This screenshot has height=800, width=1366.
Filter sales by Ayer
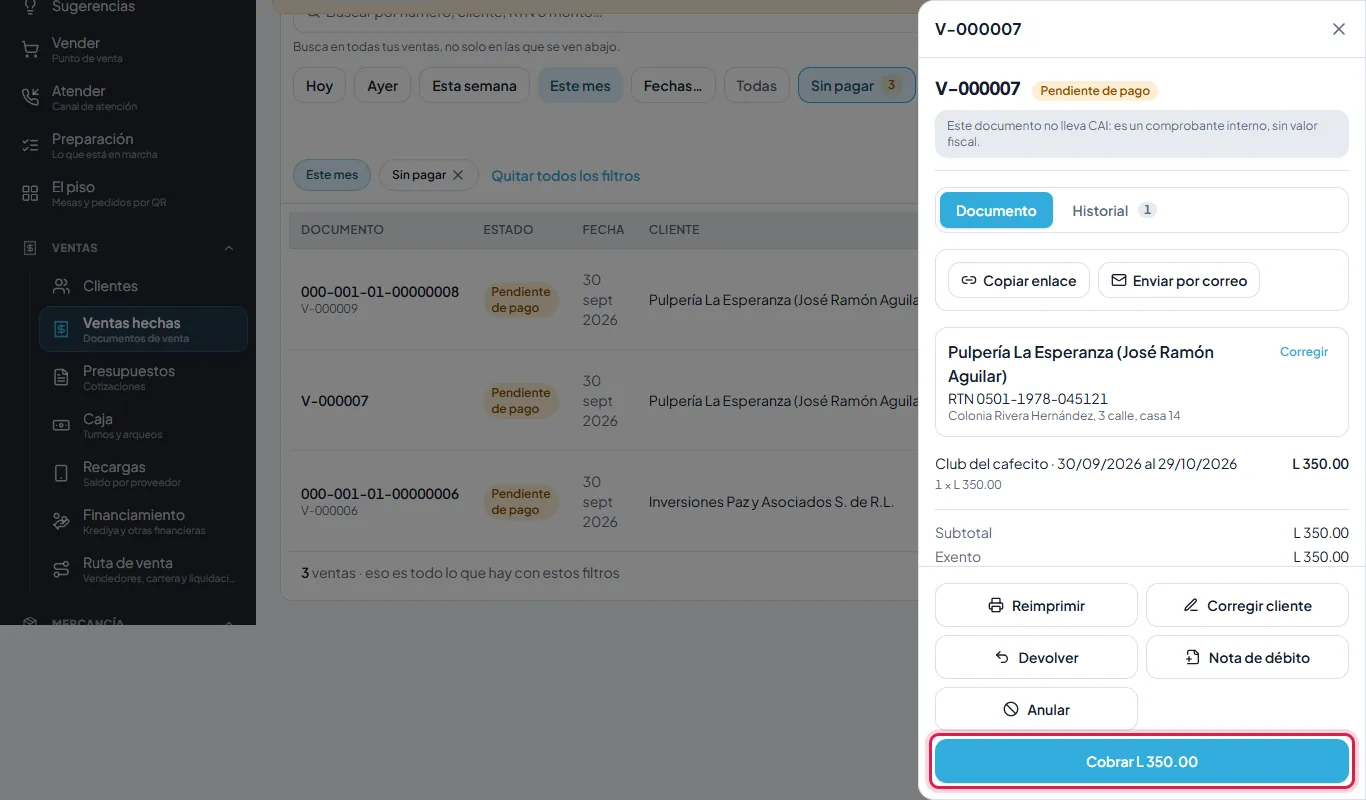[x=382, y=86]
